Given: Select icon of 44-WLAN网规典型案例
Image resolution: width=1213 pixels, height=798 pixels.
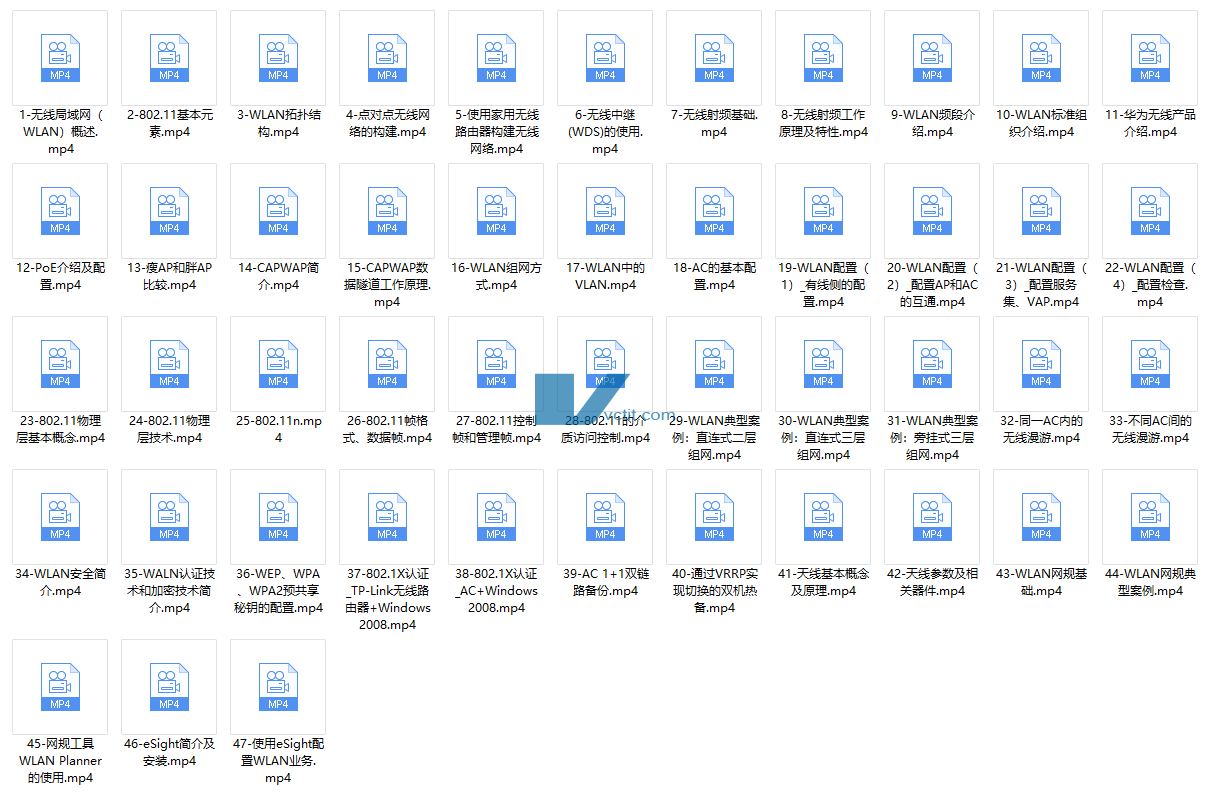Looking at the screenshot, I should click(1150, 517).
